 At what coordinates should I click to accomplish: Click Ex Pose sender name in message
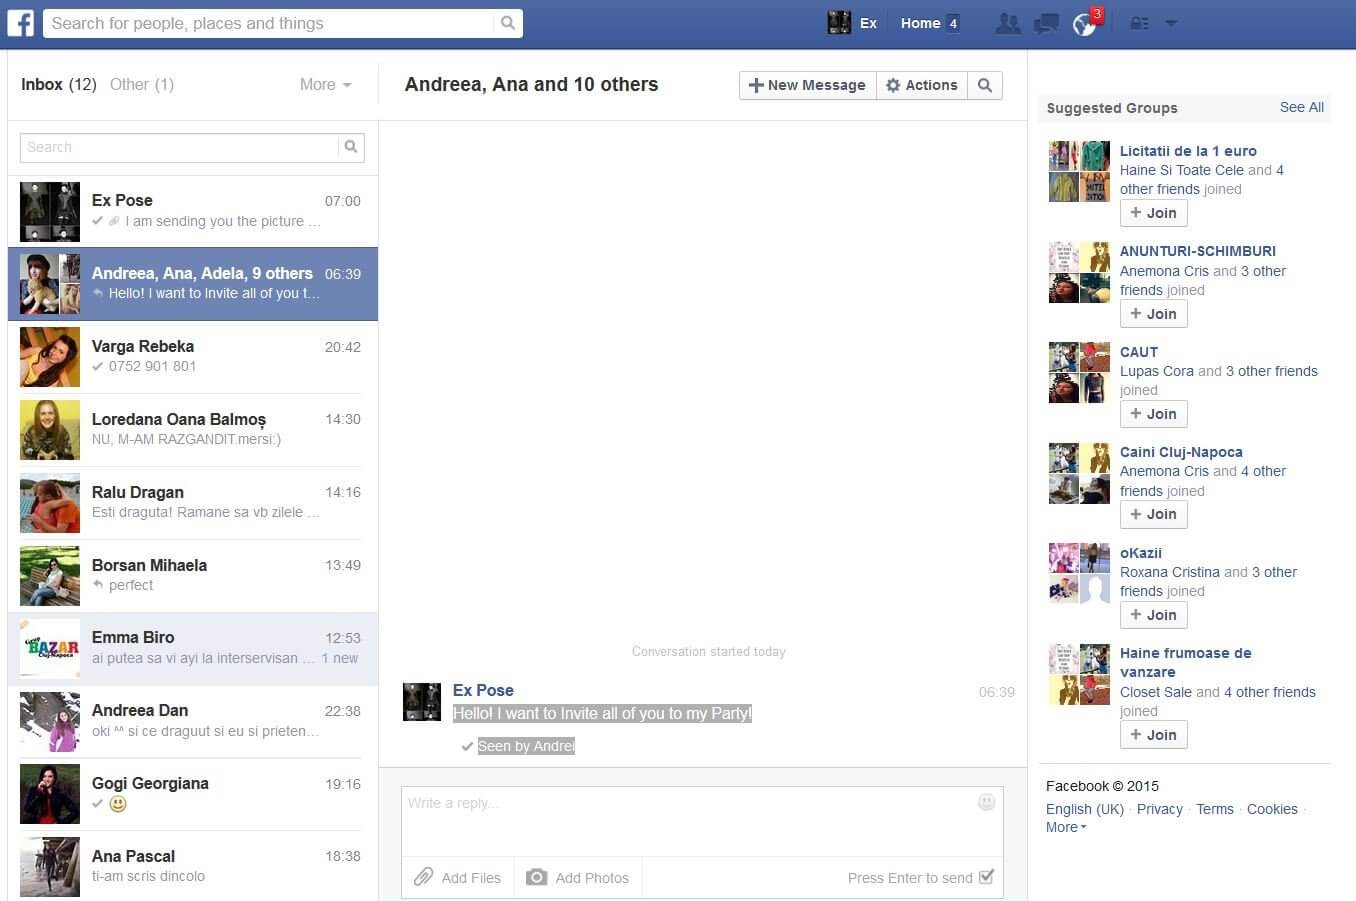483,690
